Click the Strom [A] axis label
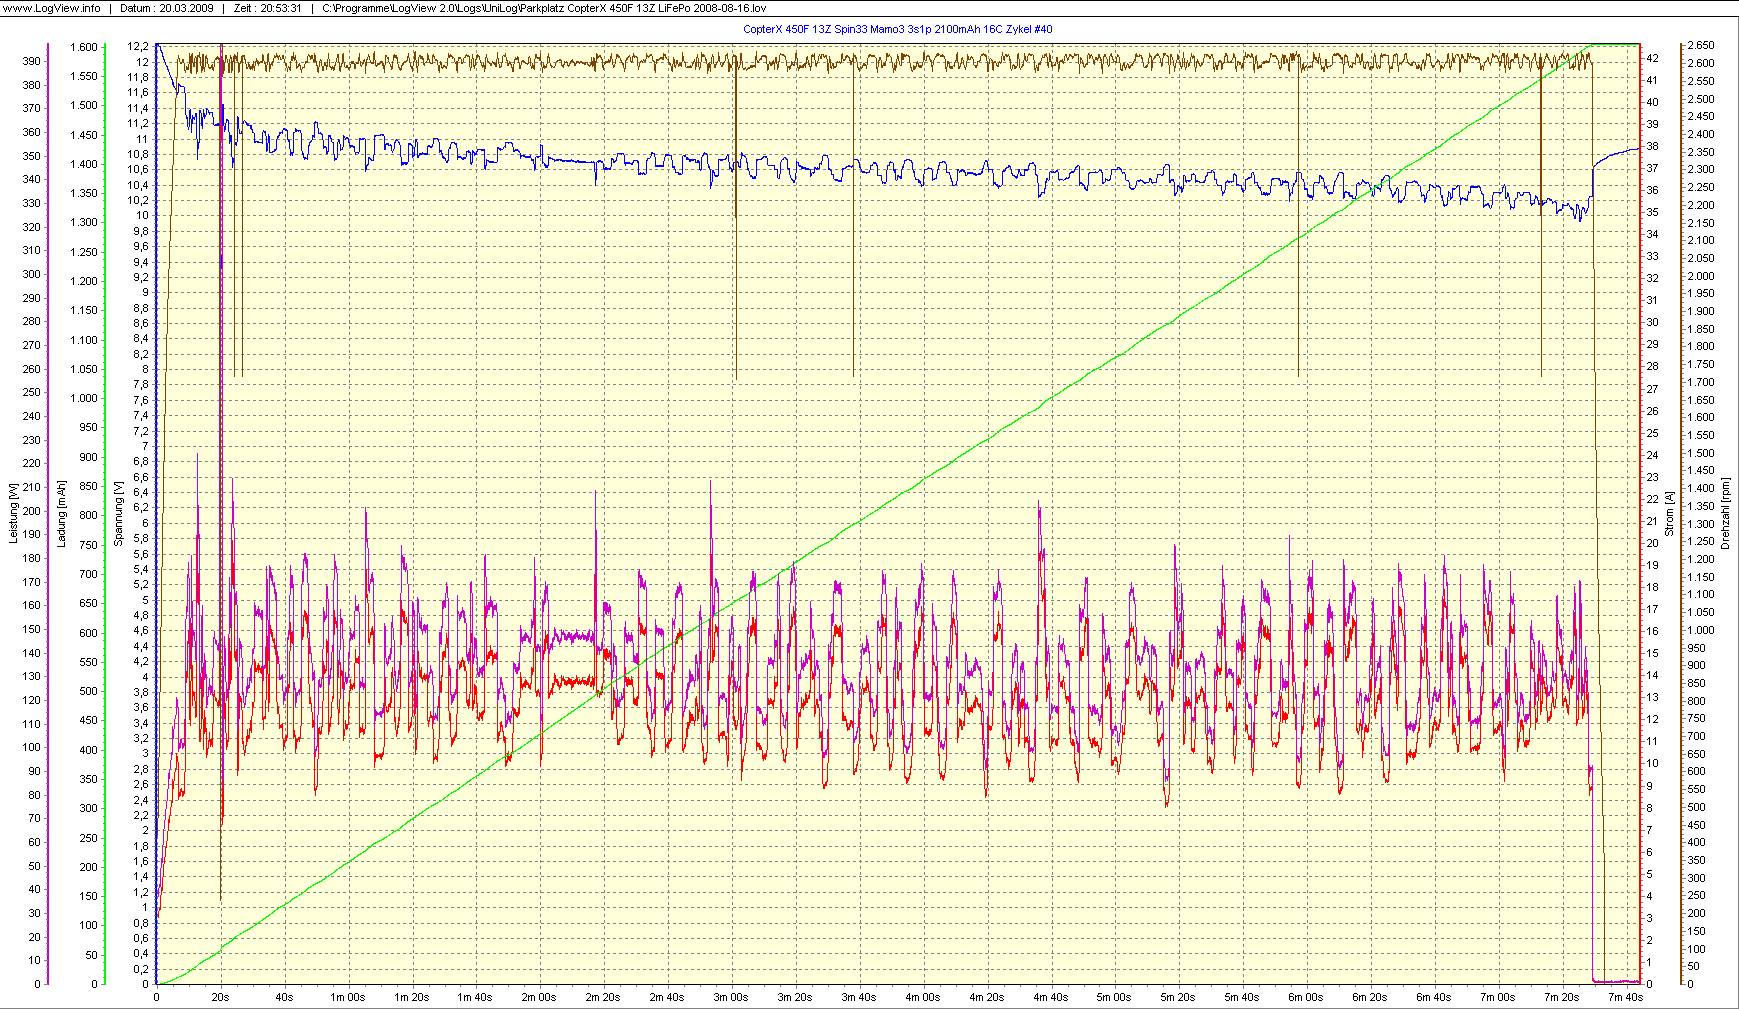 [x=1669, y=514]
